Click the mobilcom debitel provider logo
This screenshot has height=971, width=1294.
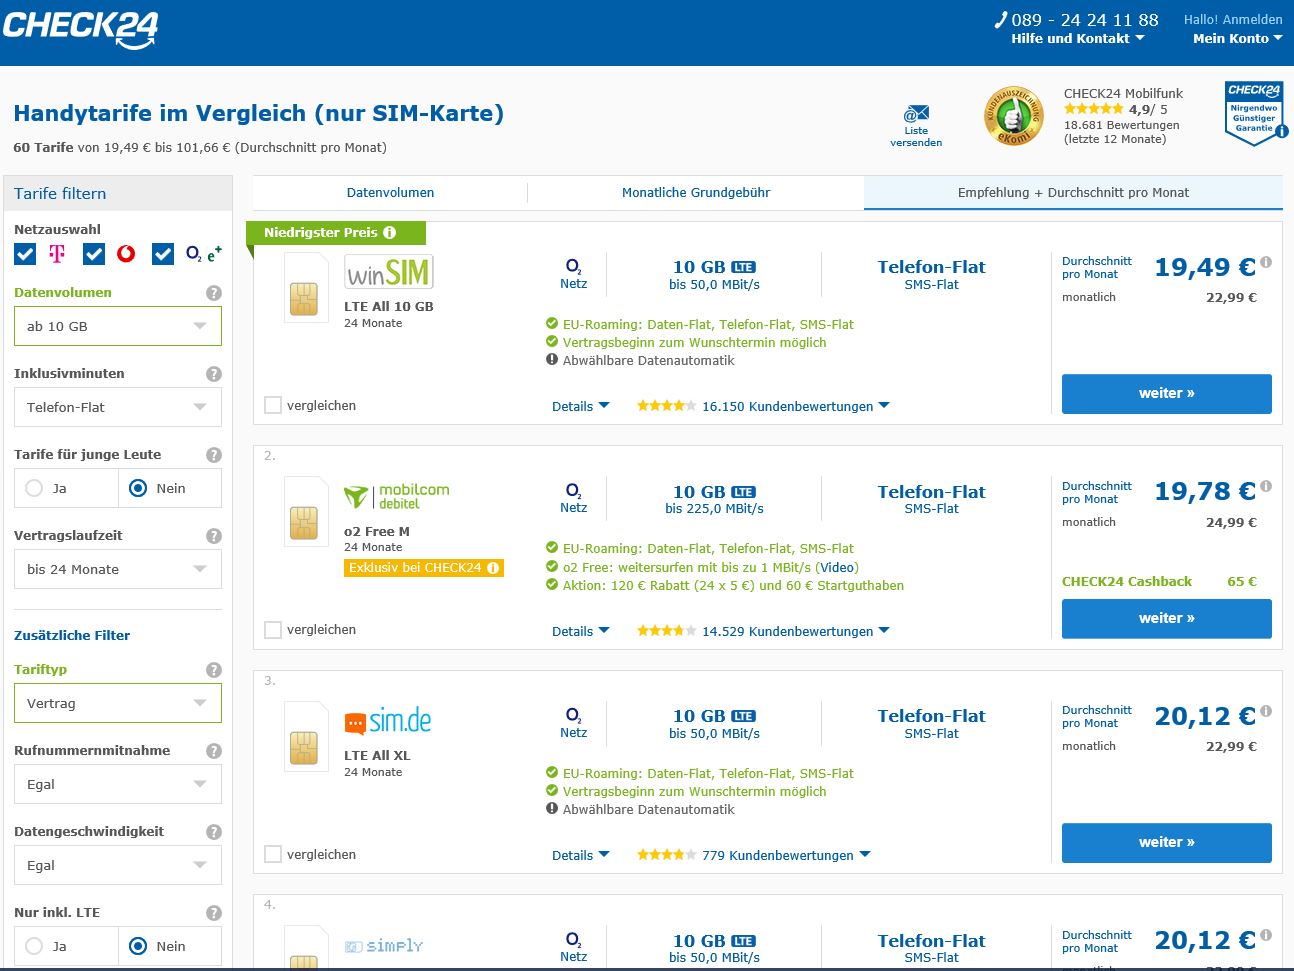click(x=396, y=496)
